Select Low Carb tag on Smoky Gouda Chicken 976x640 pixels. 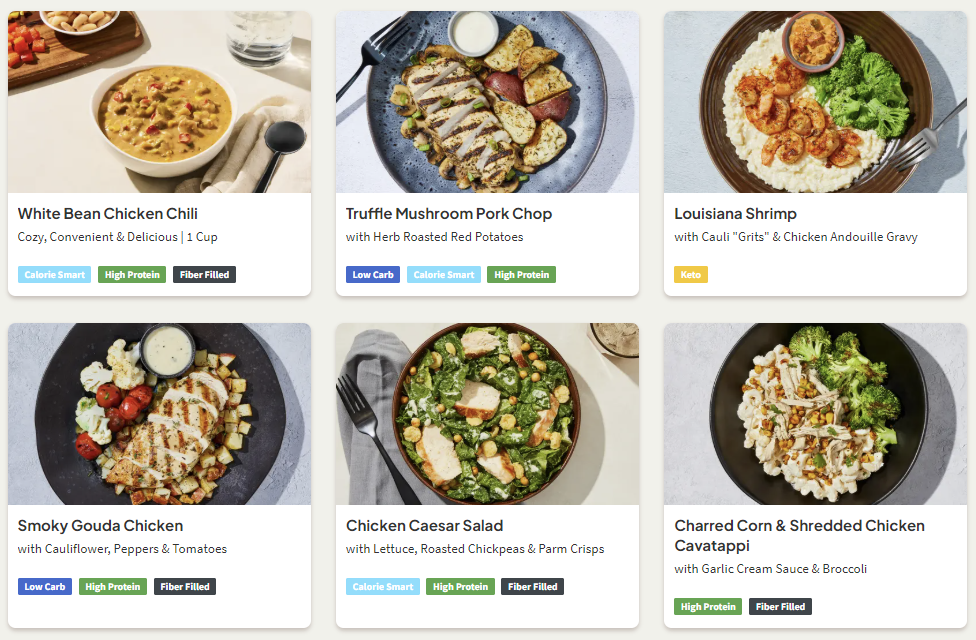[x=45, y=587]
